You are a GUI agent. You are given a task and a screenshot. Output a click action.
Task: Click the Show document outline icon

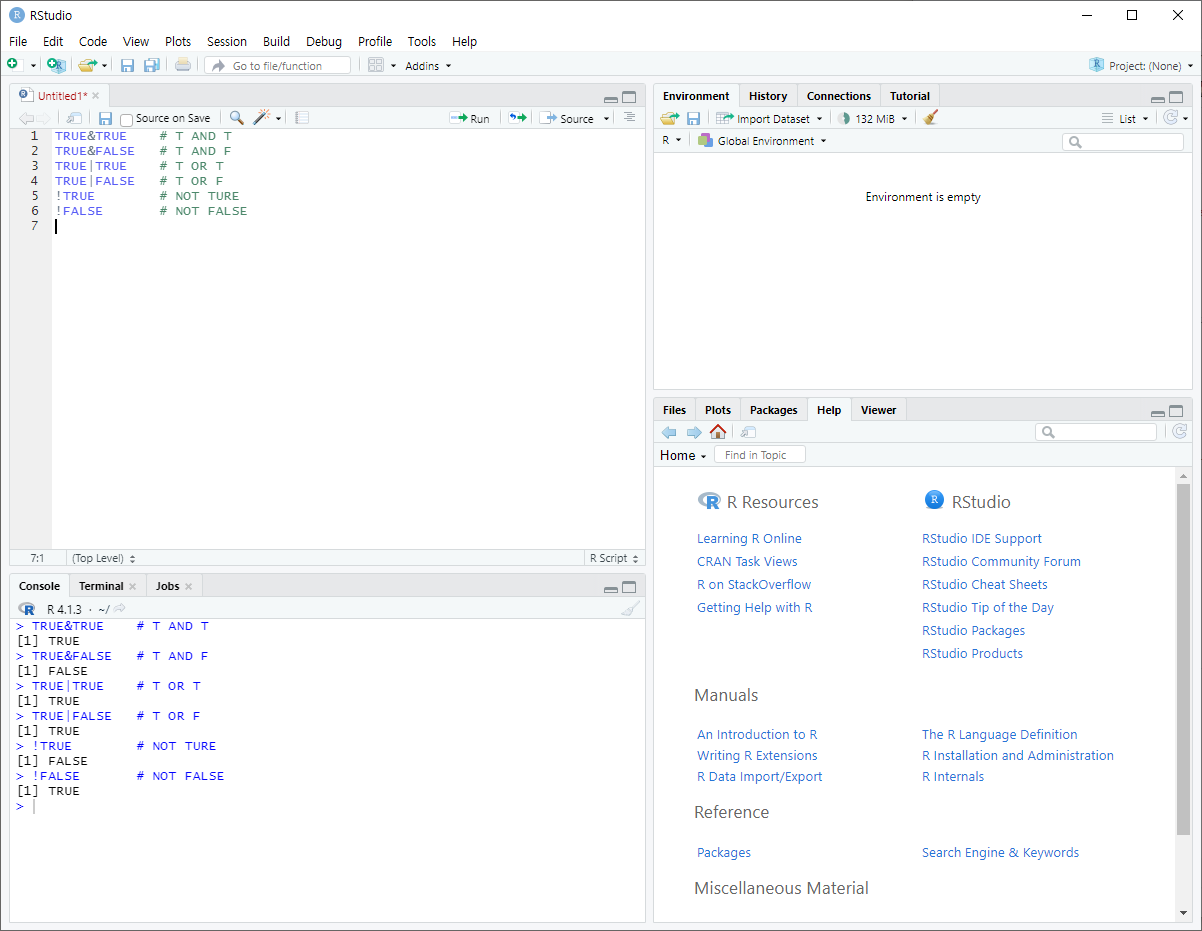click(629, 118)
